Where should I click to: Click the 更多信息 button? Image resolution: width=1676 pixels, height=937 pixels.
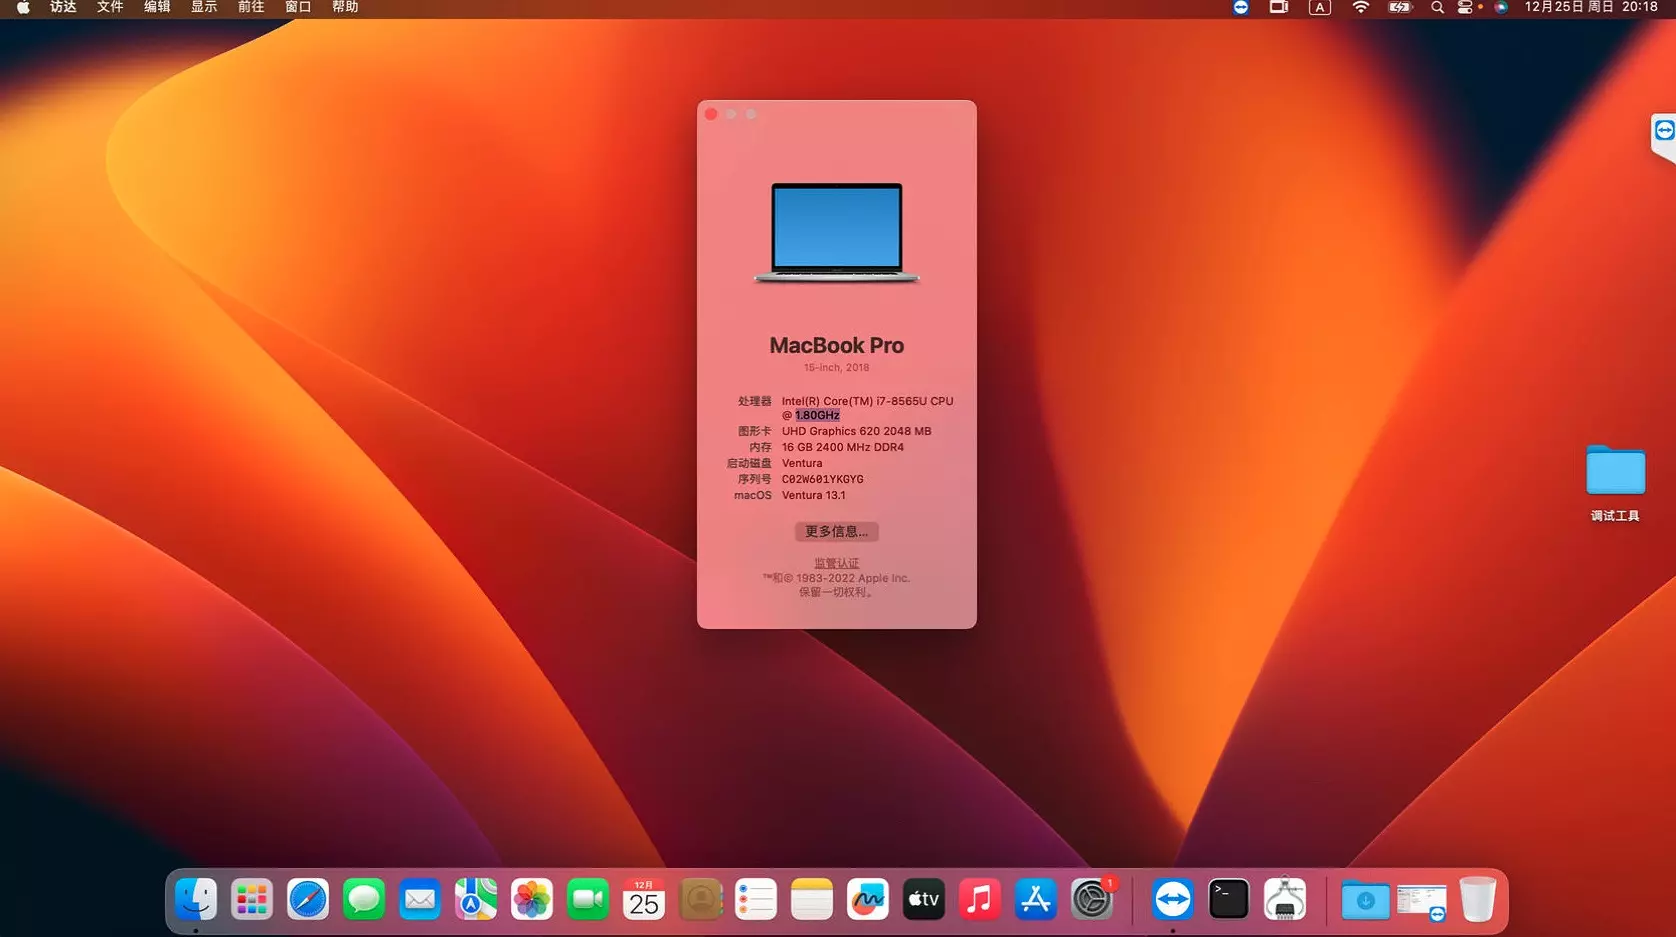click(836, 531)
